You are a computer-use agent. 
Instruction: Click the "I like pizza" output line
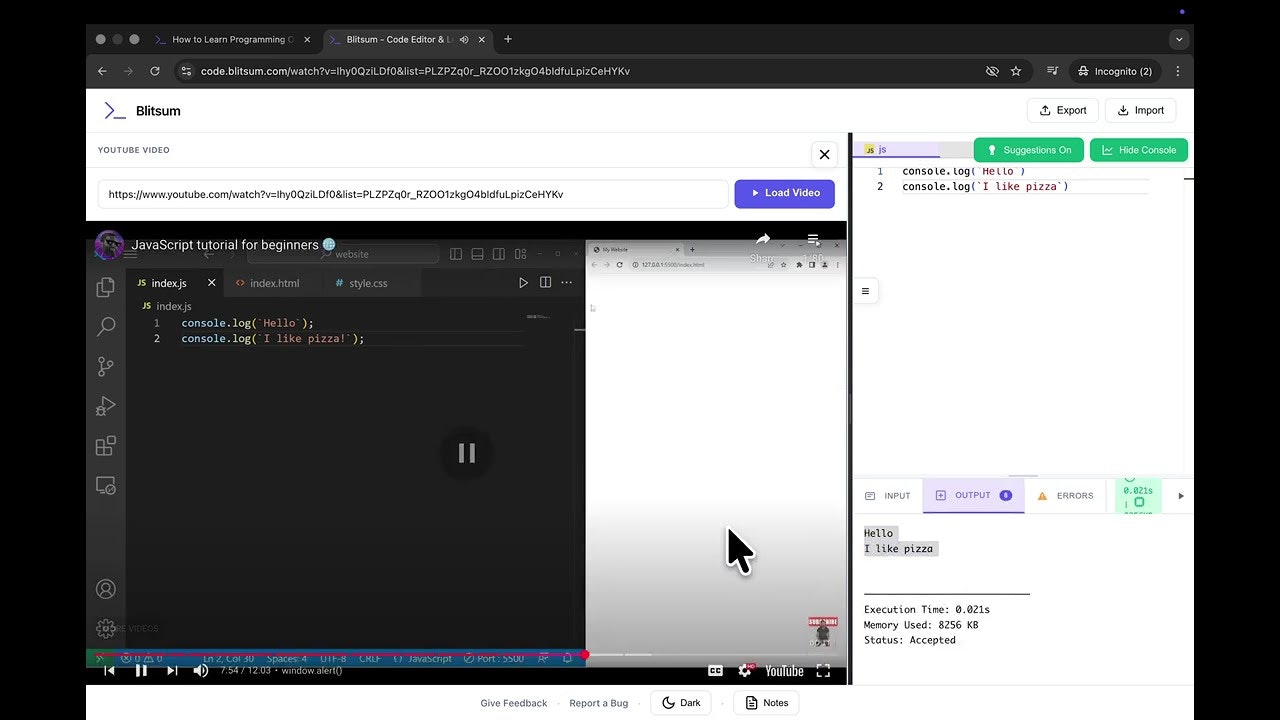[x=901, y=549]
